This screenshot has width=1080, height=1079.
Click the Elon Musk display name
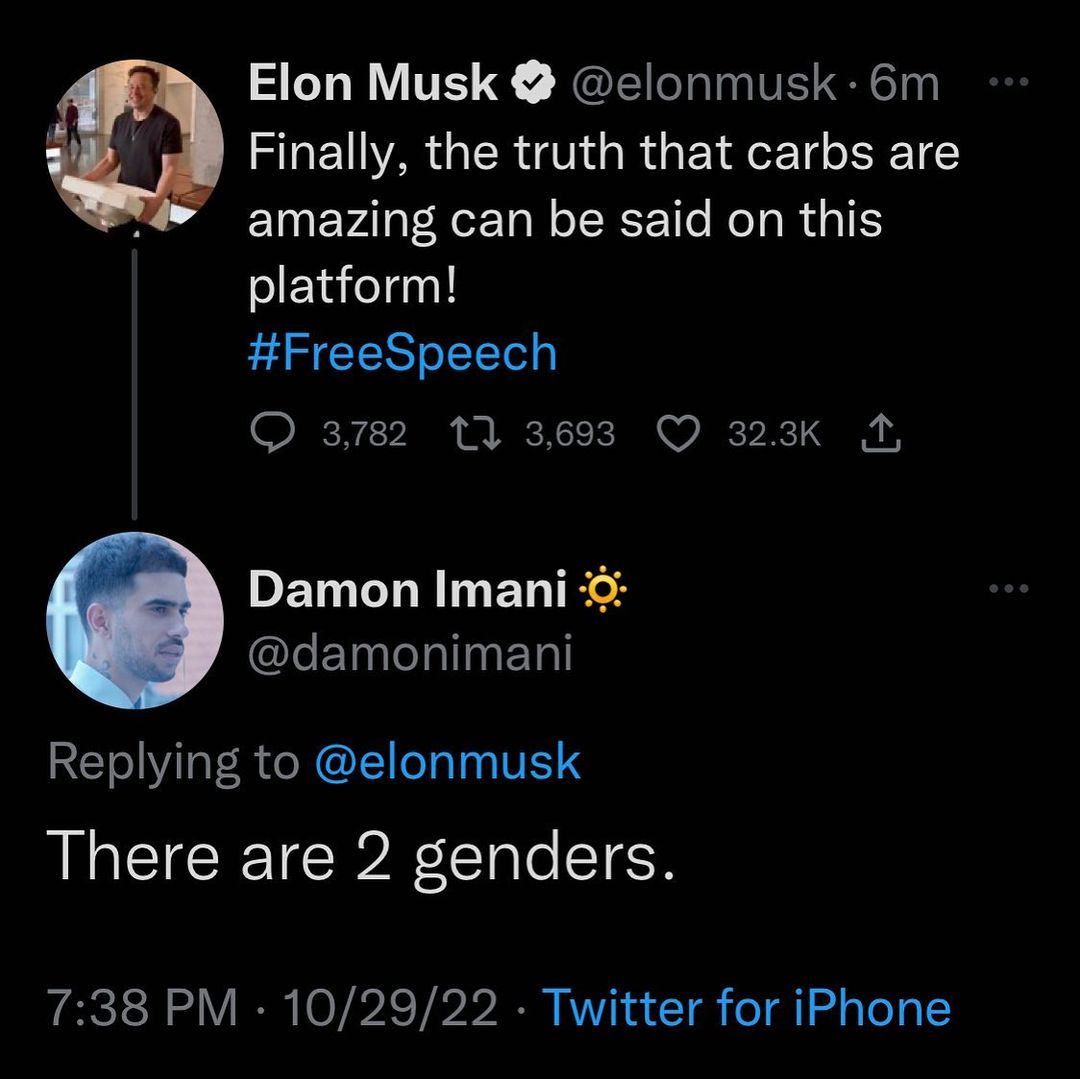pyautogui.click(x=373, y=85)
